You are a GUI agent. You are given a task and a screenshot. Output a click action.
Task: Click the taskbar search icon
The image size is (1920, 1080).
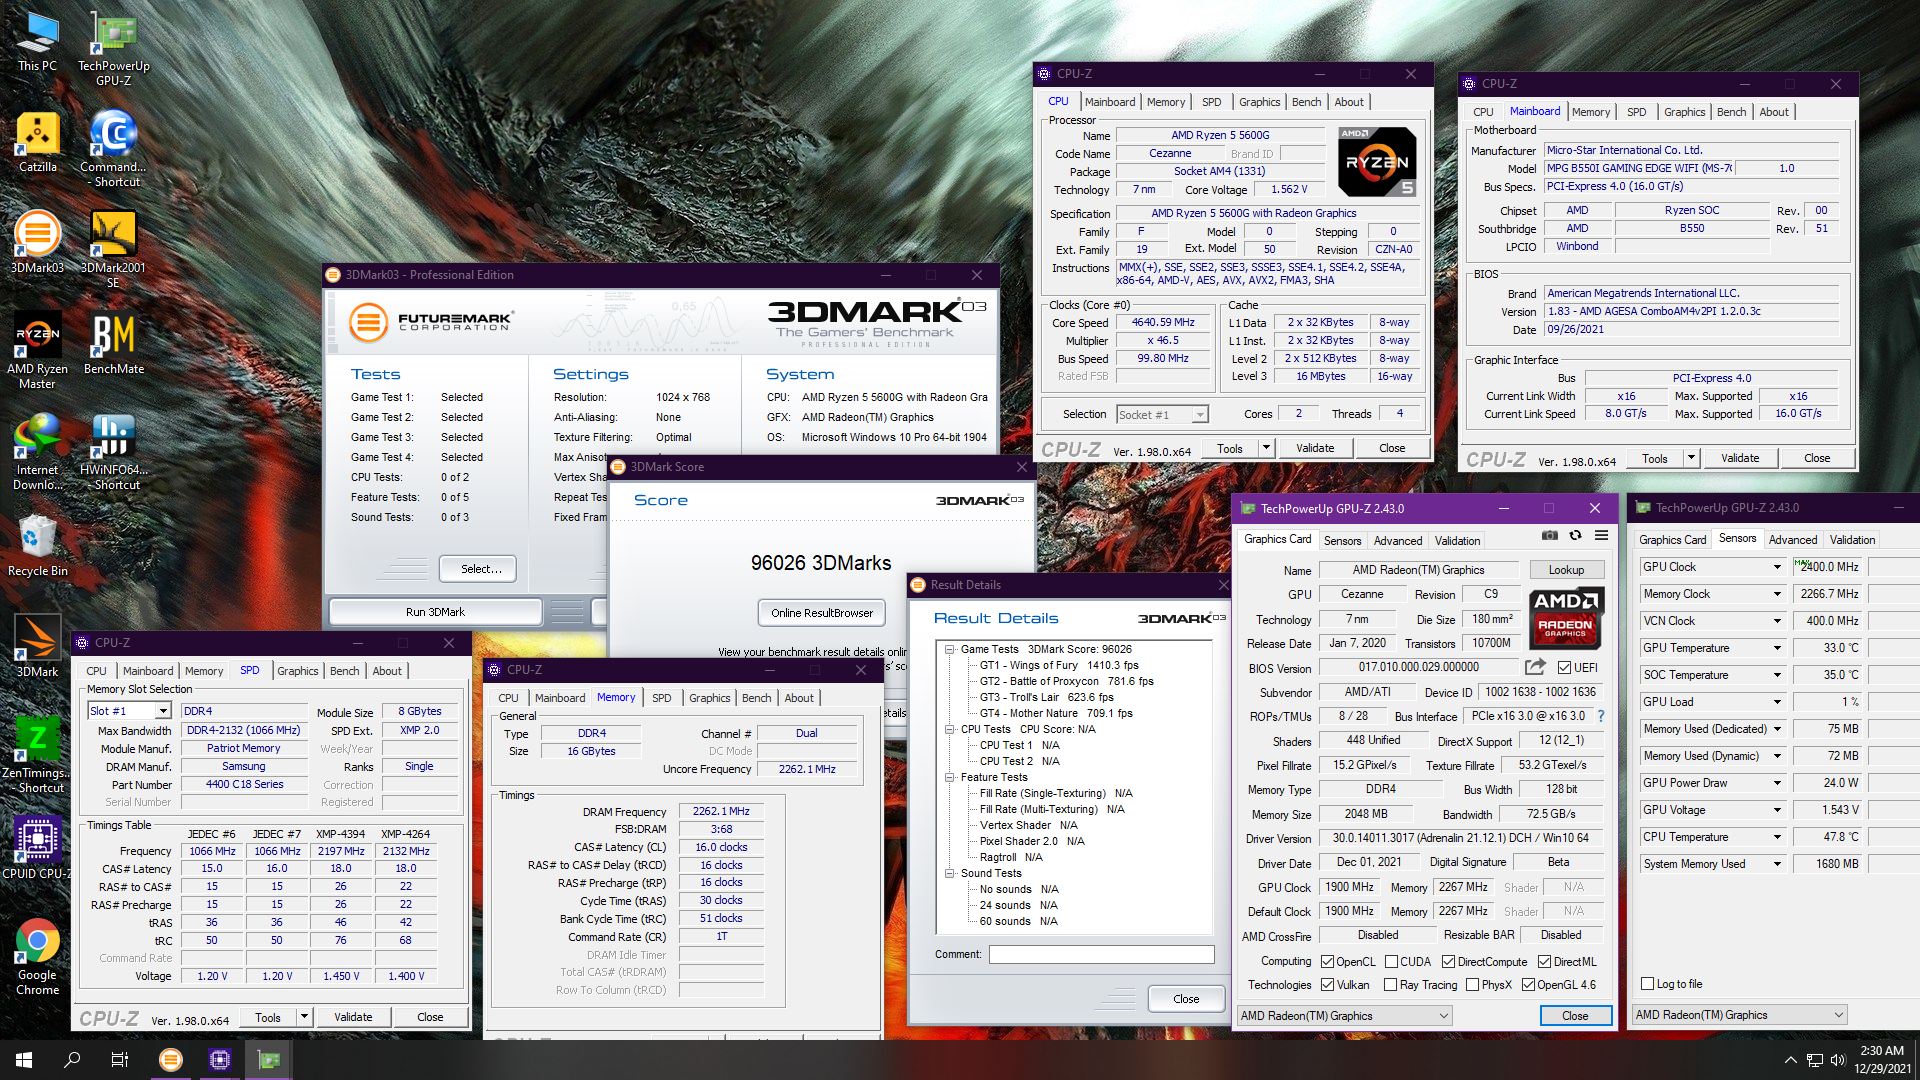click(x=72, y=1060)
